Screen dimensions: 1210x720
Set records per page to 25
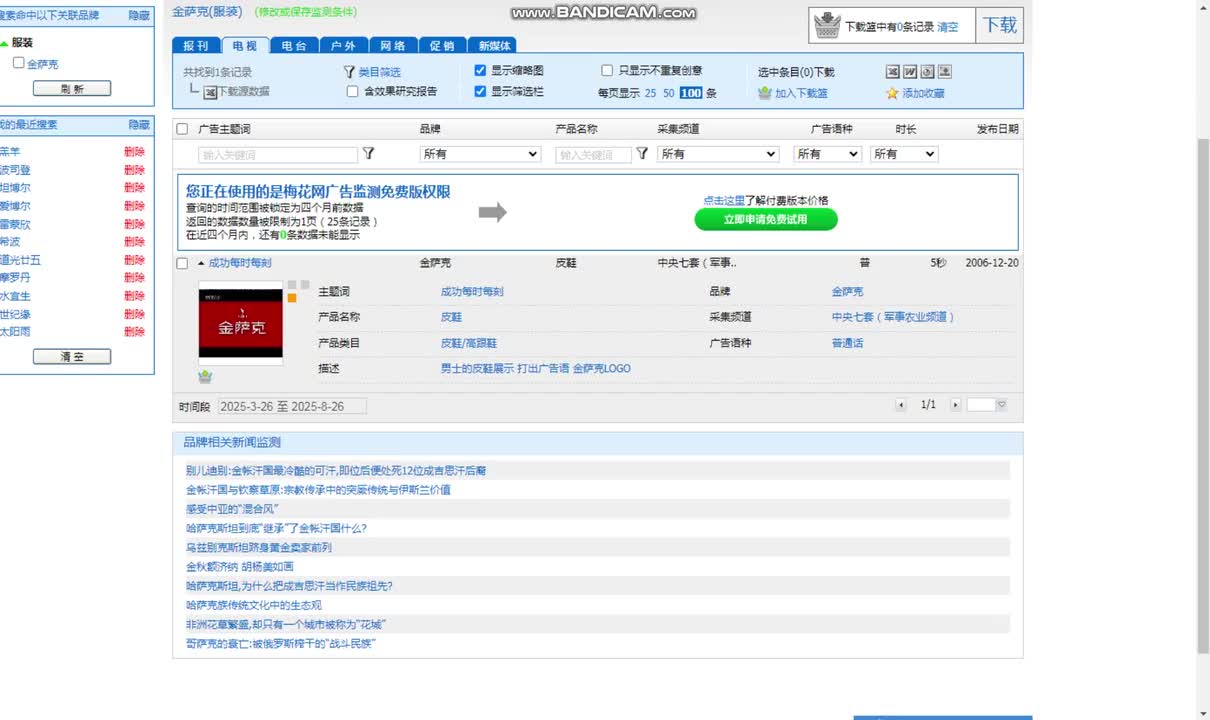pos(650,93)
